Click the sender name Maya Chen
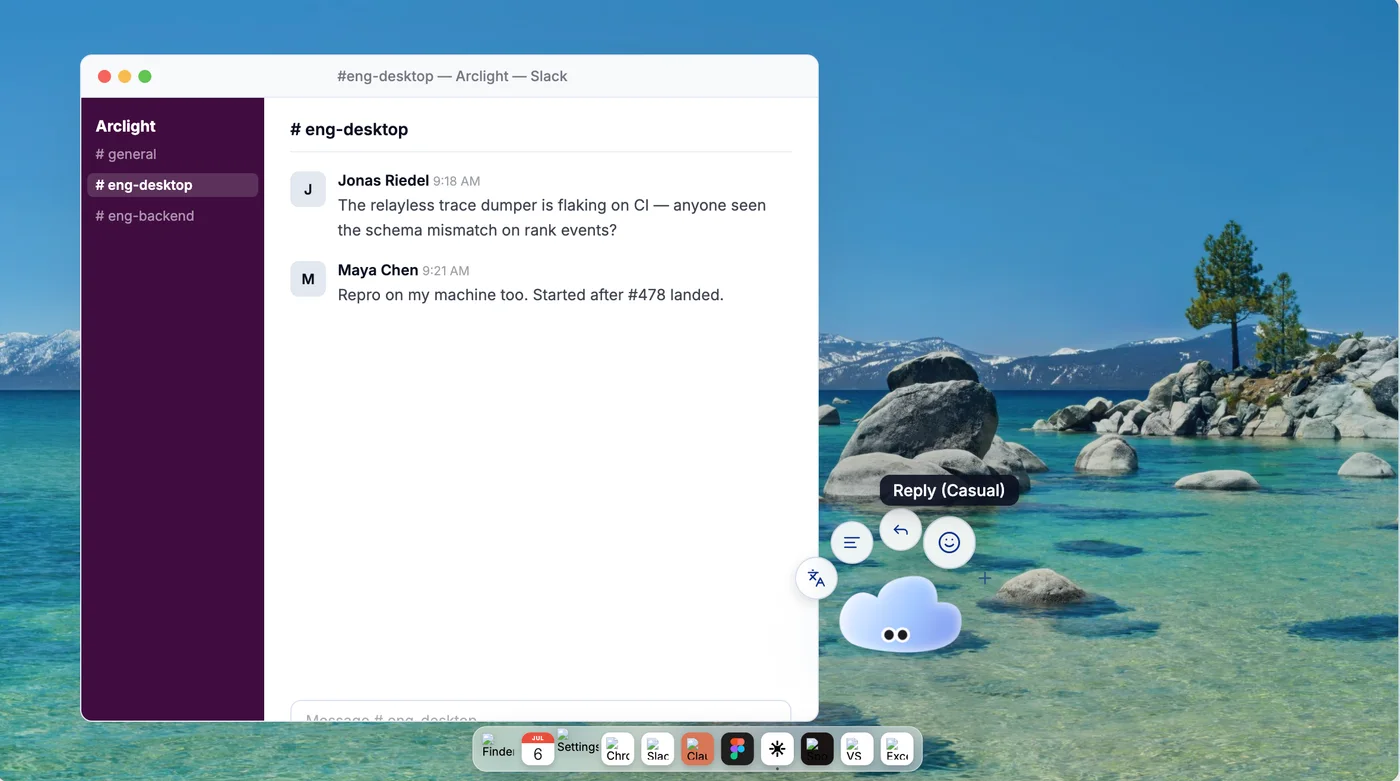This screenshot has width=1400, height=781. click(x=378, y=270)
